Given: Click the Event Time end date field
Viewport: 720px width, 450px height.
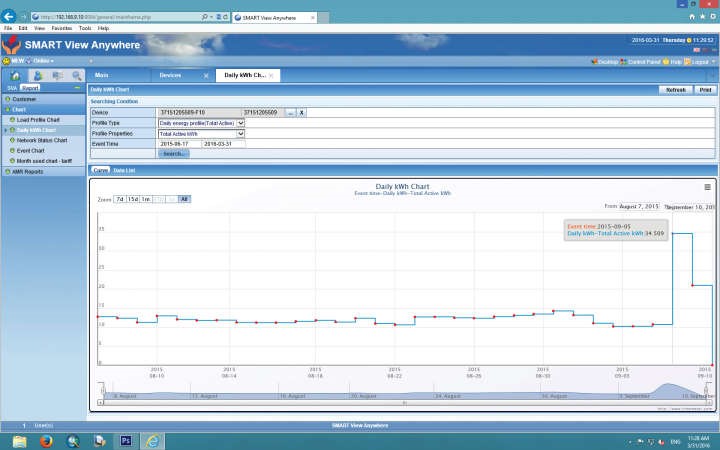Looking at the screenshot, I should [x=224, y=144].
